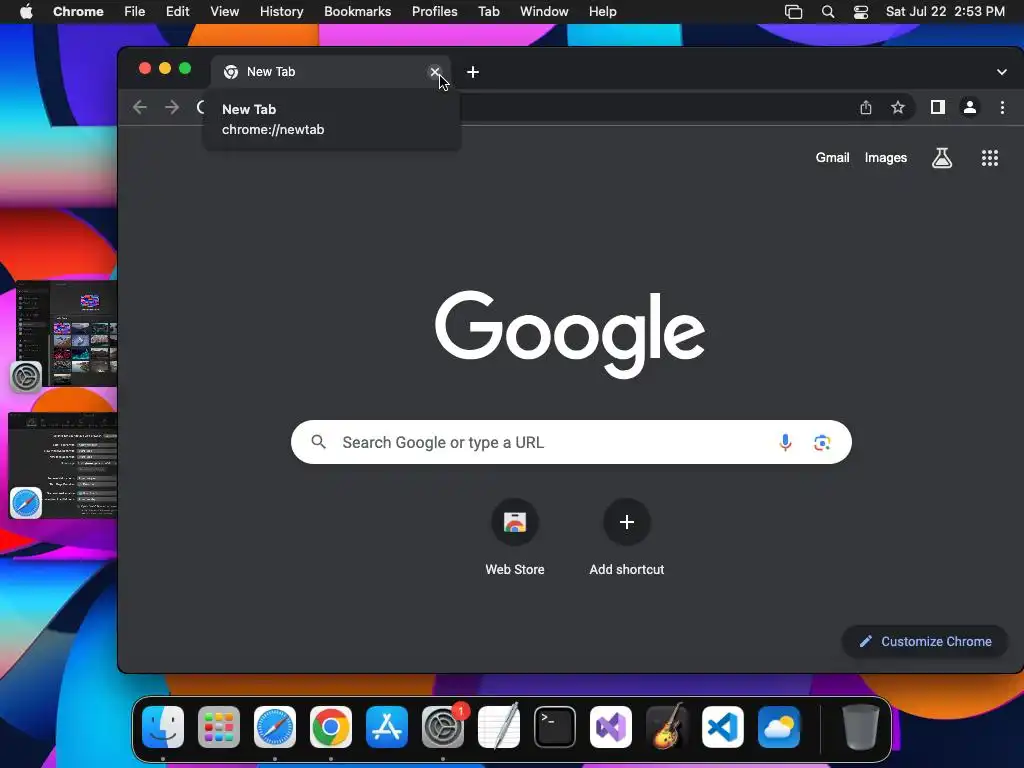Bookmark this tab with the star icon
Image resolution: width=1024 pixels, height=768 pixels.
tap(898, 107)
